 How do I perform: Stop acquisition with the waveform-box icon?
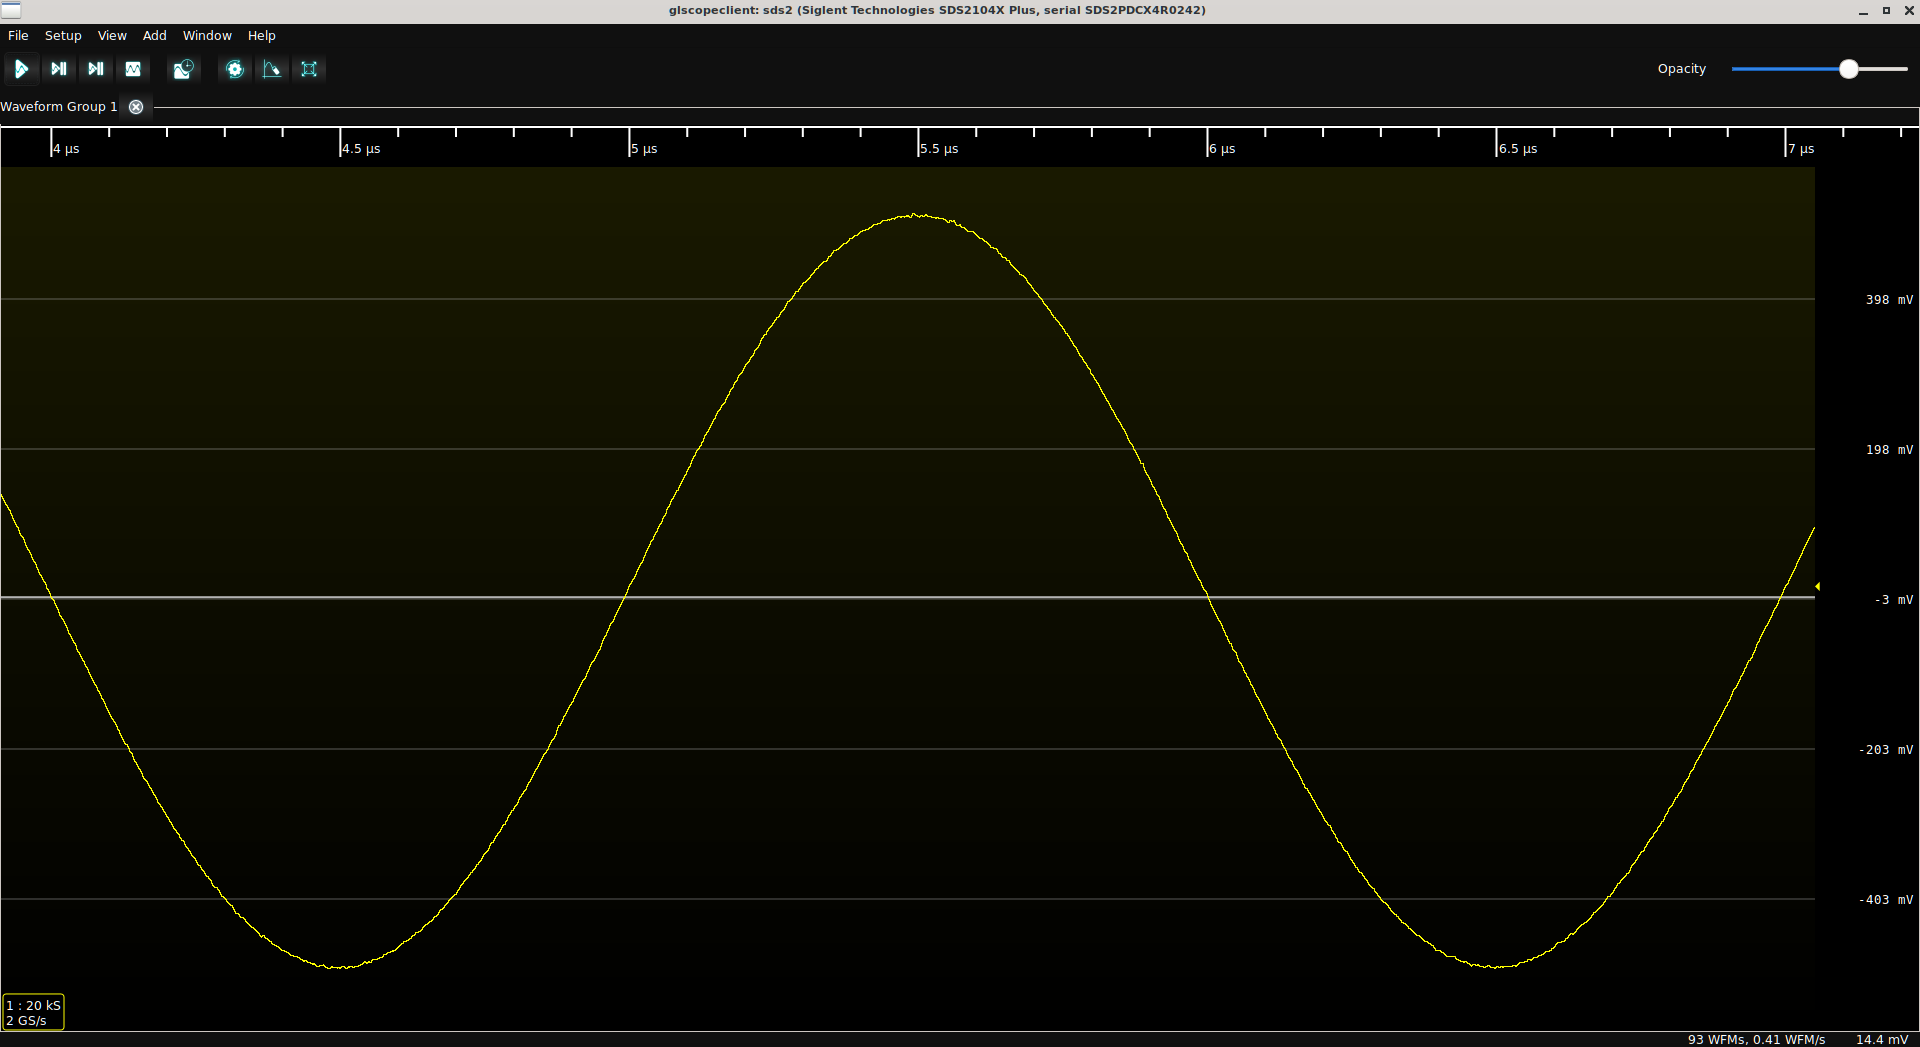[x=133, y=69]
